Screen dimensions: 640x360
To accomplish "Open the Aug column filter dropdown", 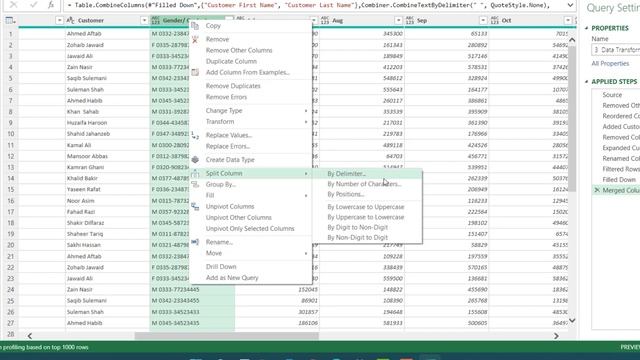I will coord(398,20).
